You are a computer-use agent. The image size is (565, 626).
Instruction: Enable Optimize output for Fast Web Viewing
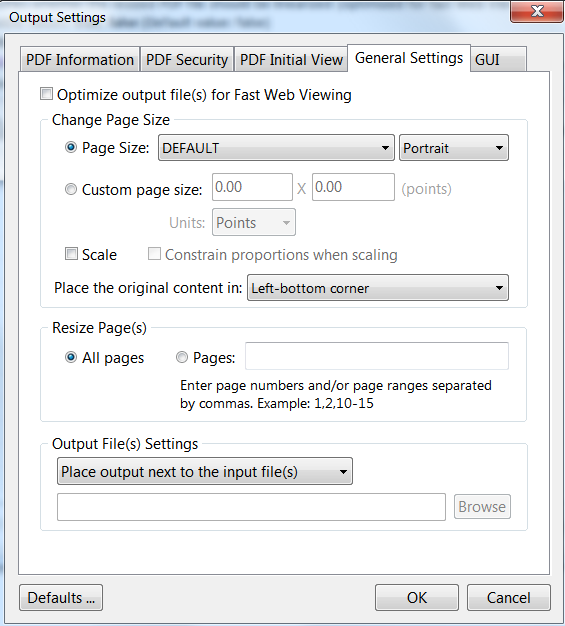coord(46,94)
